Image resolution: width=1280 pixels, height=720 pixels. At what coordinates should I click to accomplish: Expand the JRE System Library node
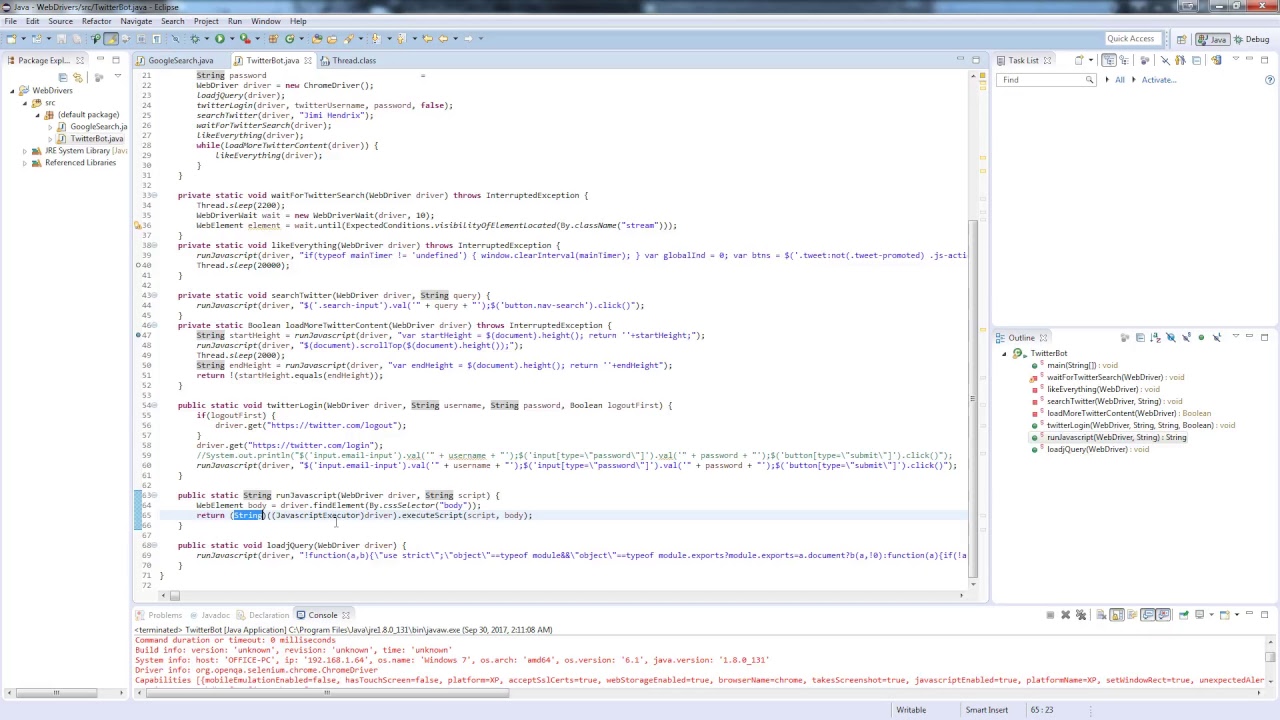tap(25, 150)
